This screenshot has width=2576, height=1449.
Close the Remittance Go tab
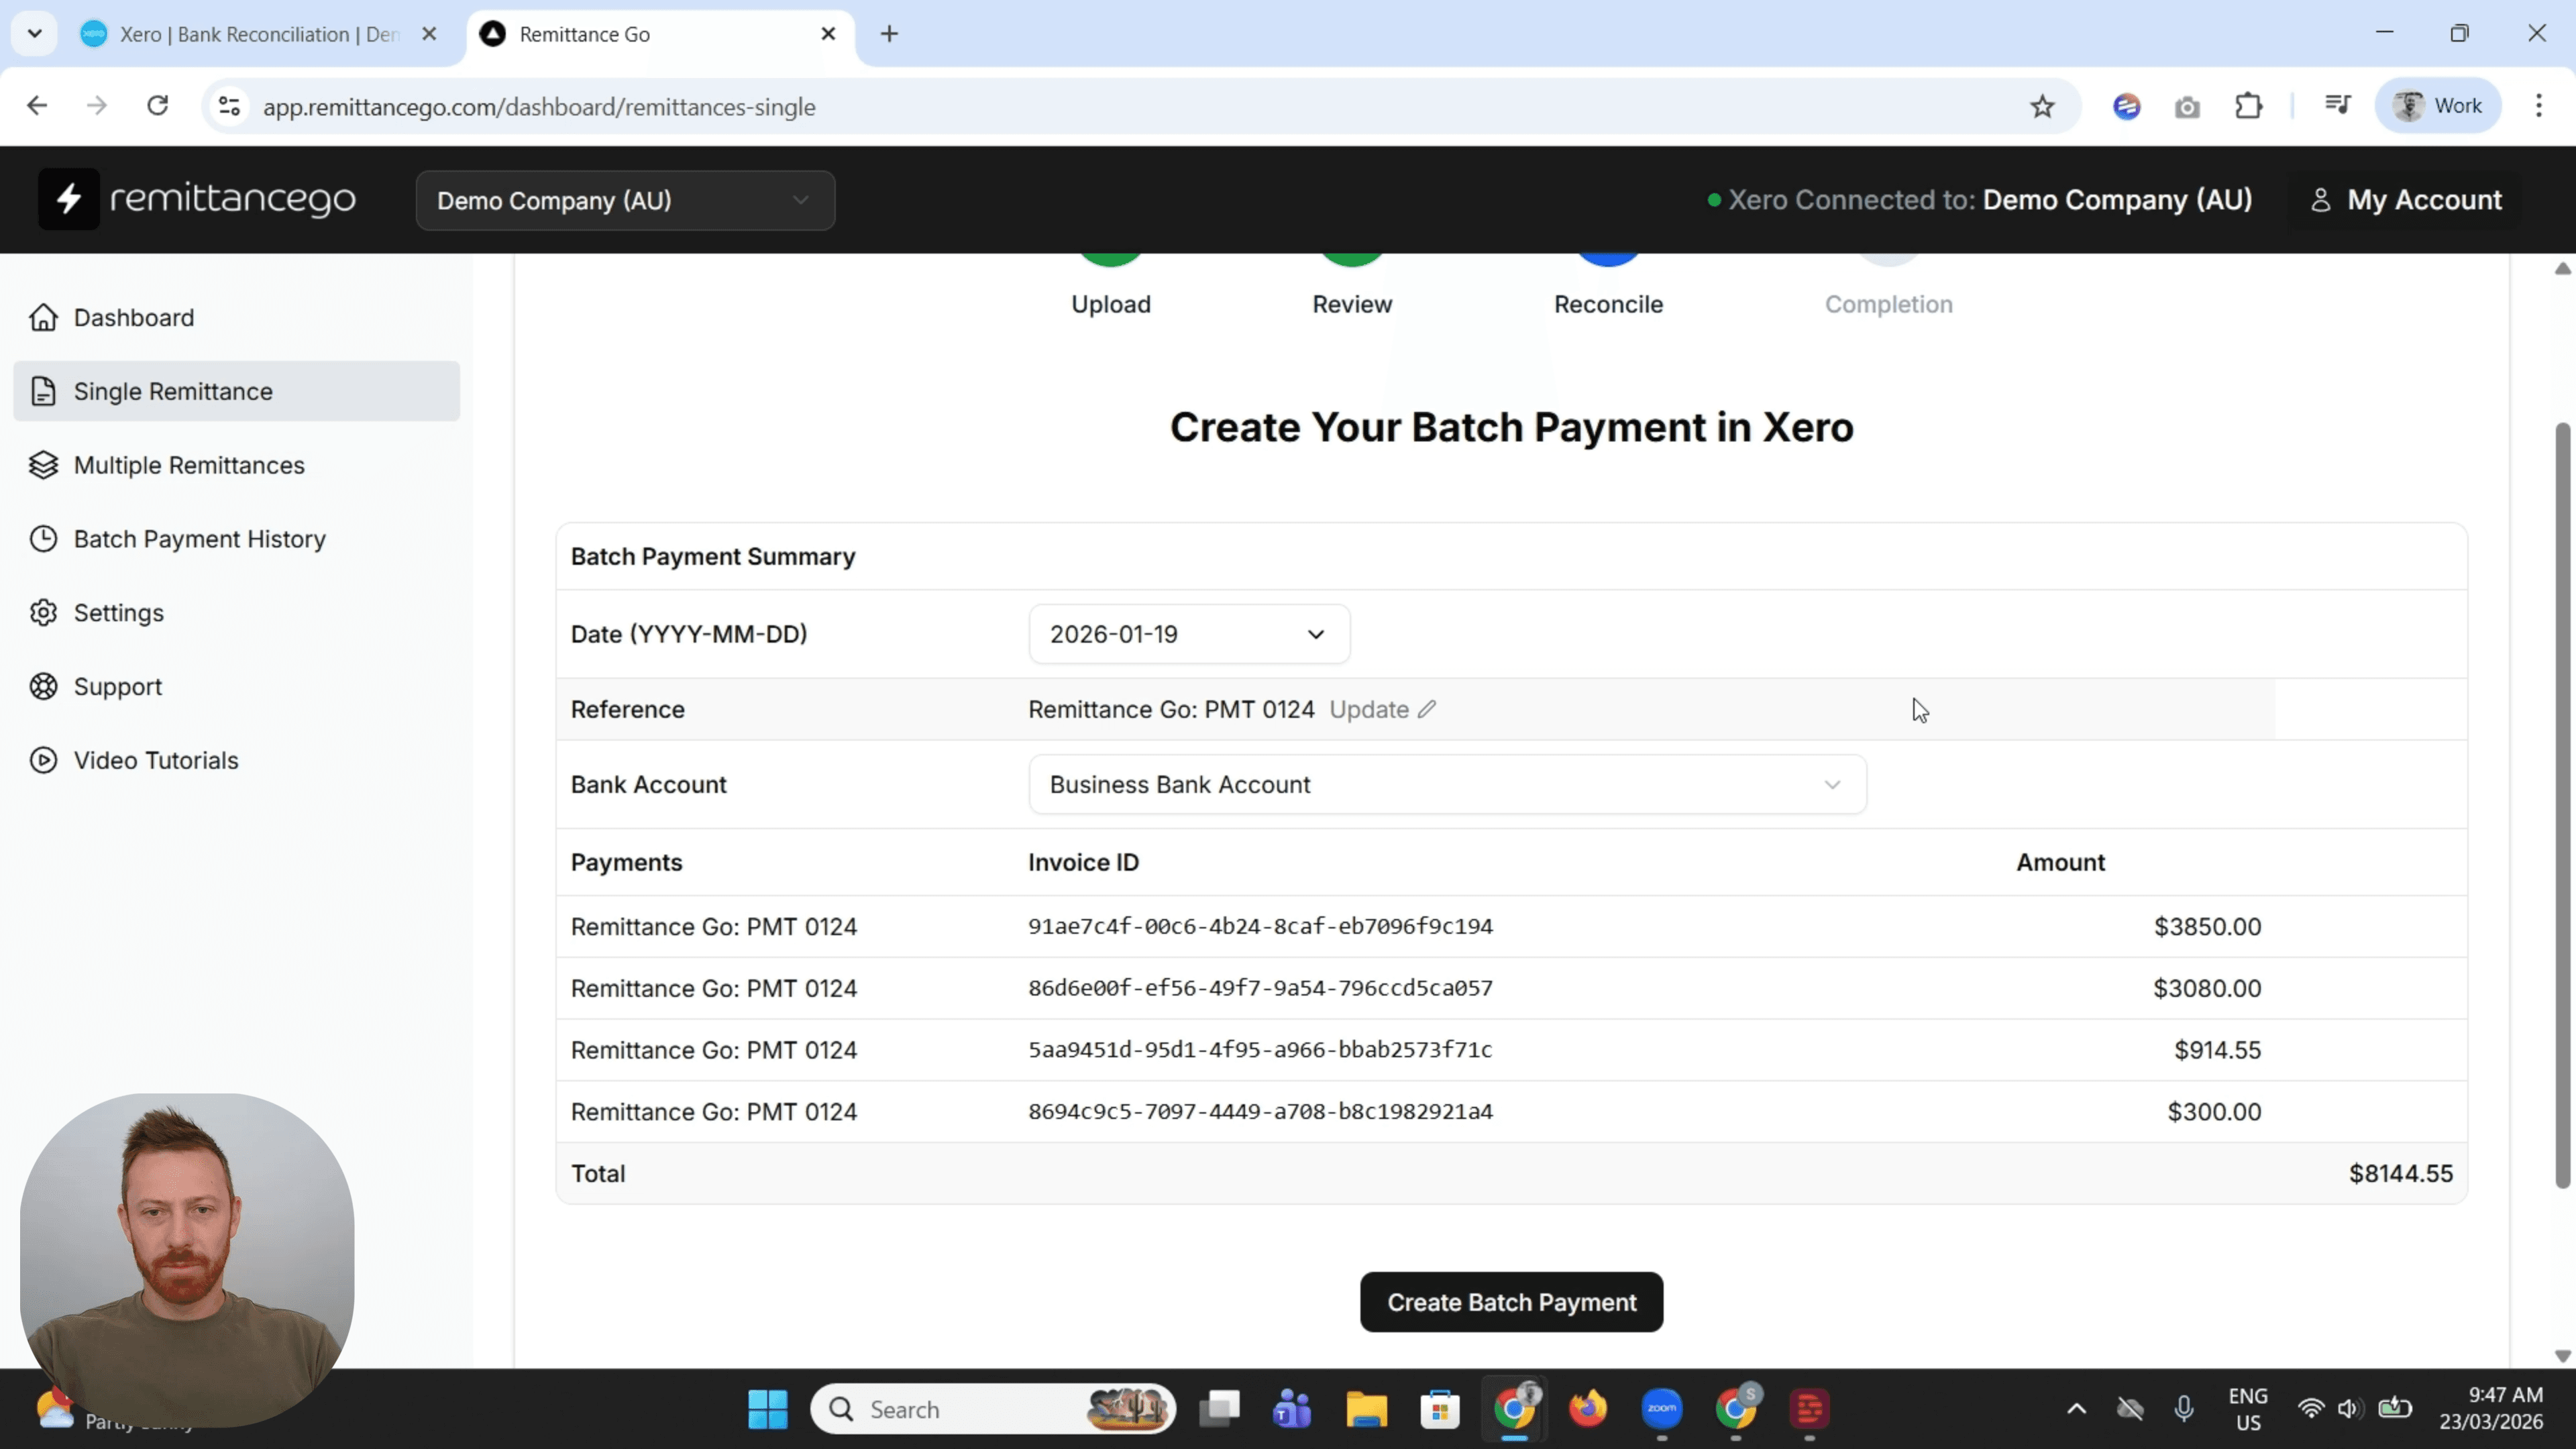(828, 34)
